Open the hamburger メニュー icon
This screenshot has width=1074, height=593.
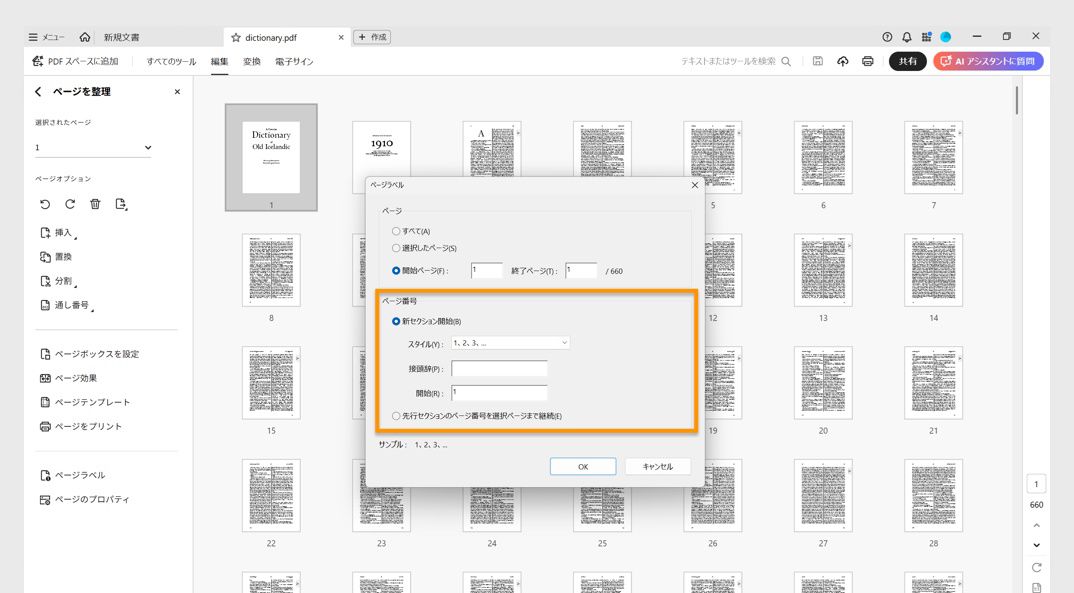pyautogui.click(x=33, y=37)
